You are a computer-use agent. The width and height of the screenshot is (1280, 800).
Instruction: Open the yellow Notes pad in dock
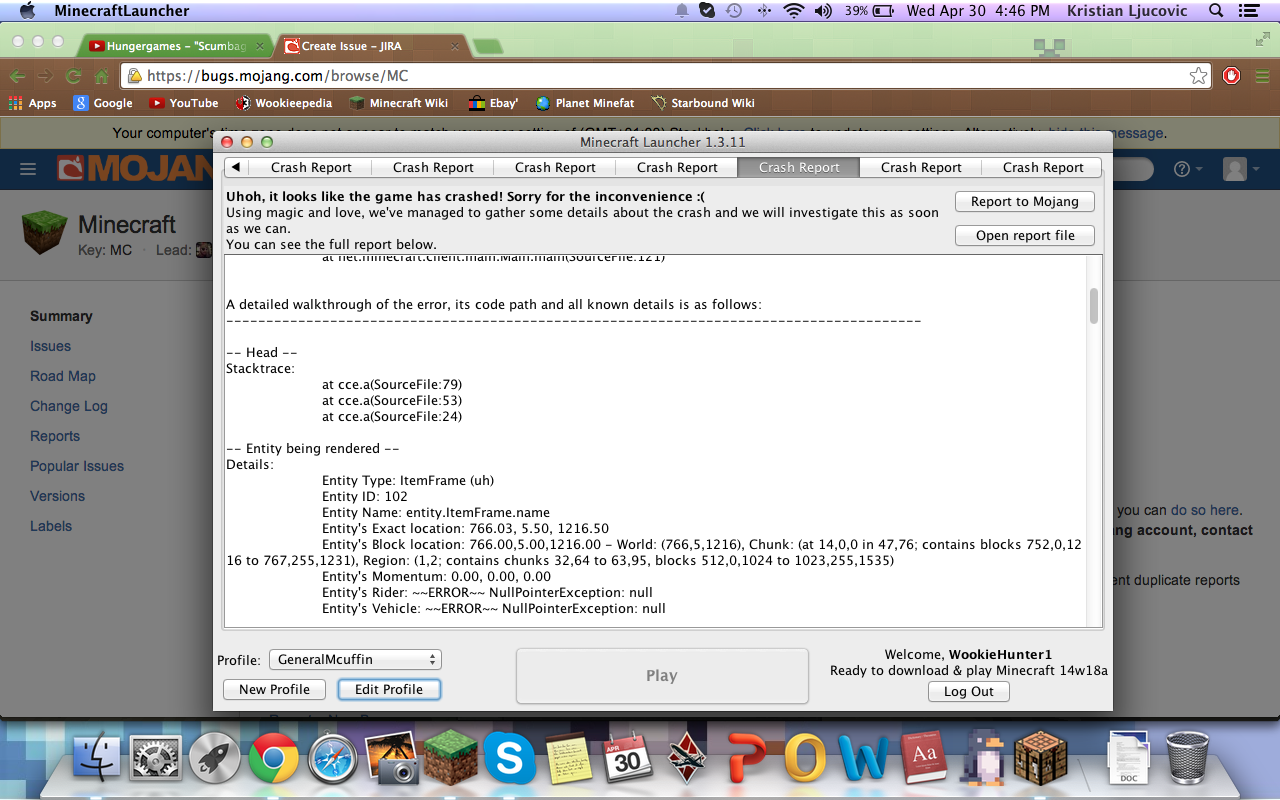pyautogui.click(x=569, y=757)
